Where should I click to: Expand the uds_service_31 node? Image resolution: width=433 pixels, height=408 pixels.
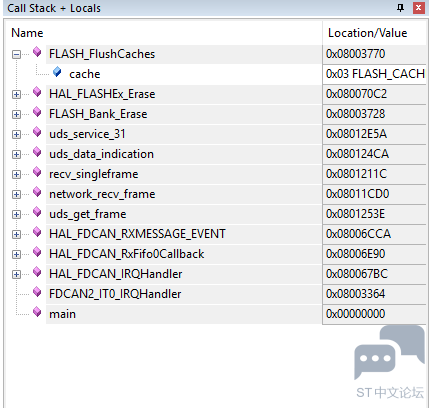click(x=16, y=134)
